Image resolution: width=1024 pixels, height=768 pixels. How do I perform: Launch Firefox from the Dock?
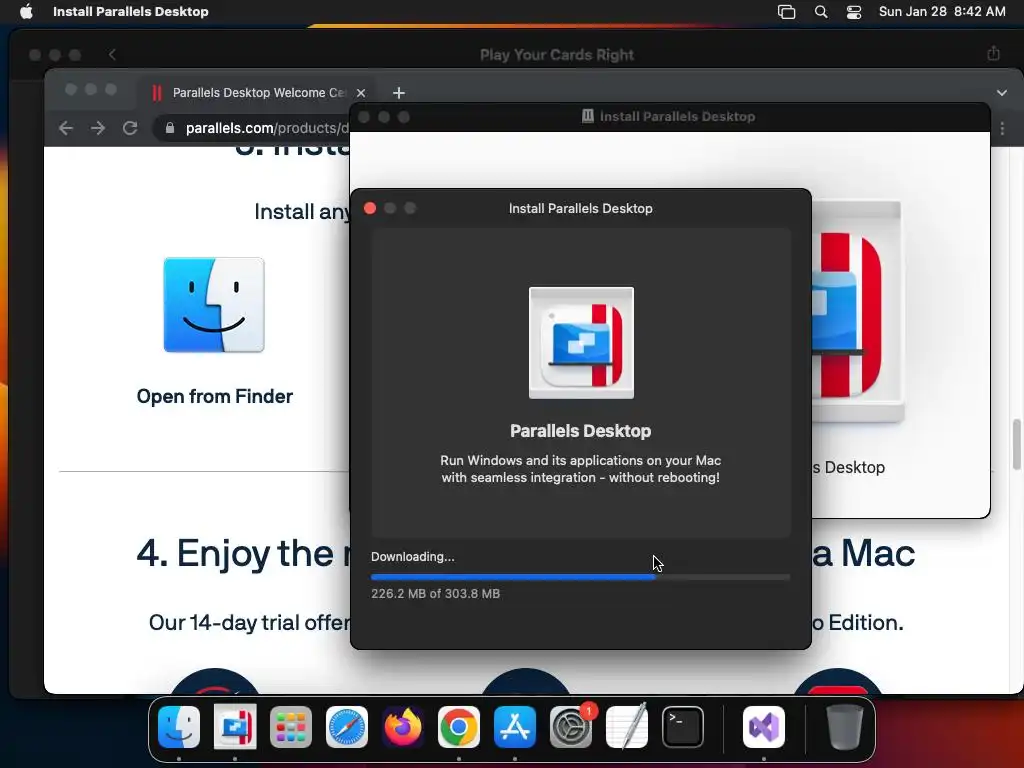pyautogui.click(x=403, y=727)
